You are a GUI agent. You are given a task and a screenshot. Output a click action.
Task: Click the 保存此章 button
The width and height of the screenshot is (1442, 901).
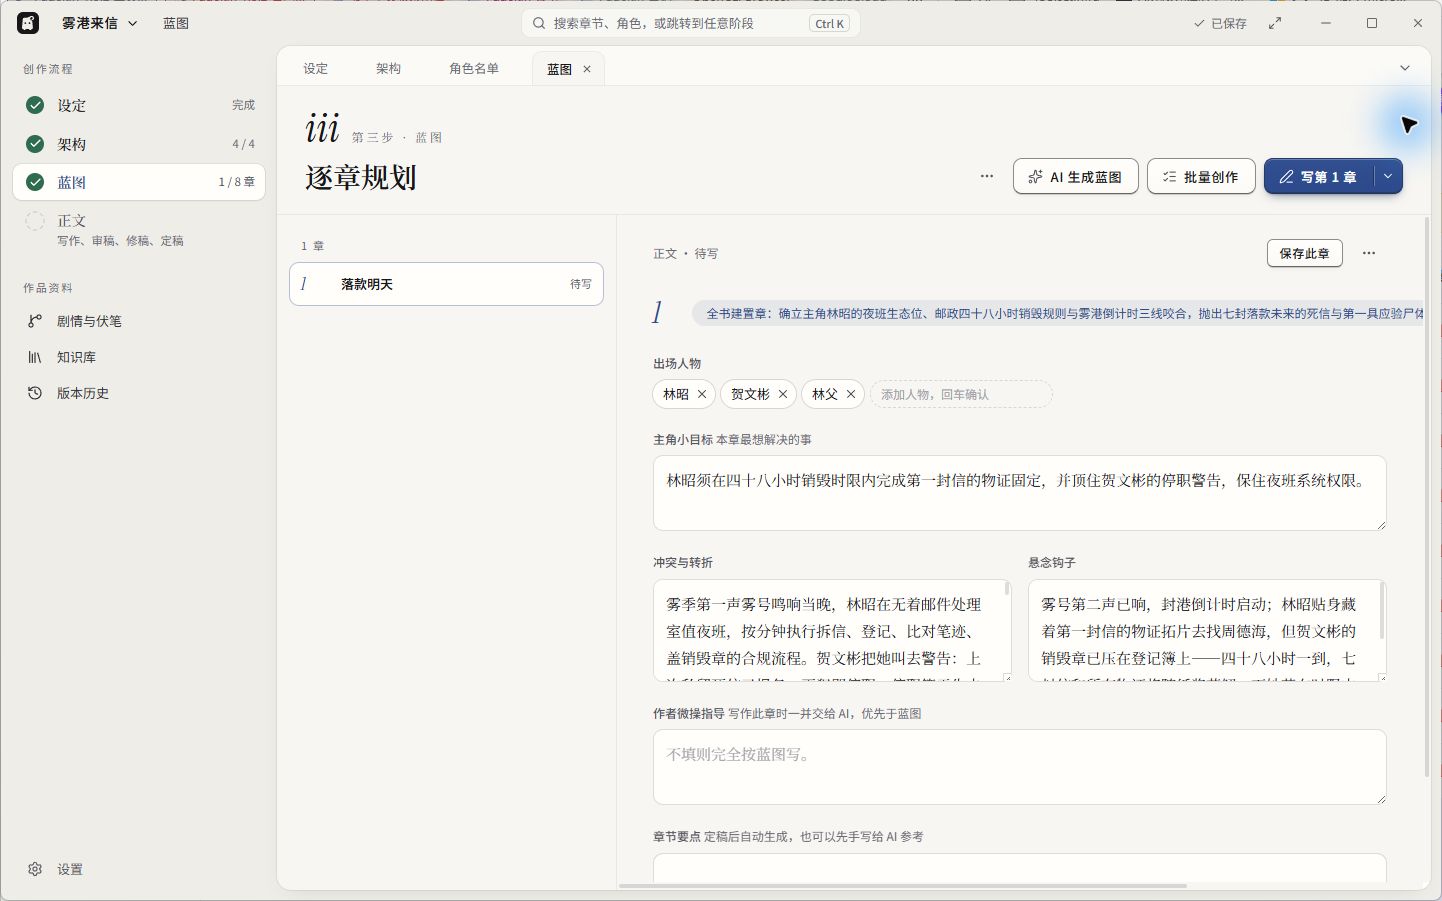[x=1304, y=253]
